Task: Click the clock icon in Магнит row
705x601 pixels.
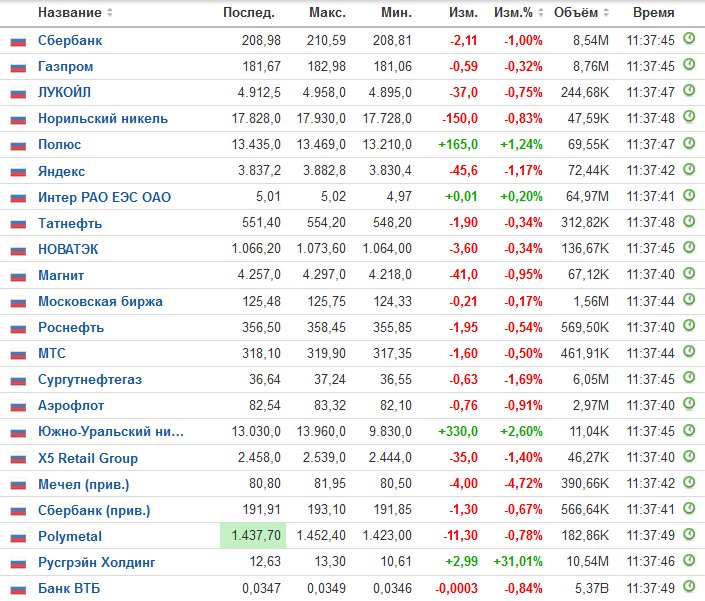Action: [689, 273]
